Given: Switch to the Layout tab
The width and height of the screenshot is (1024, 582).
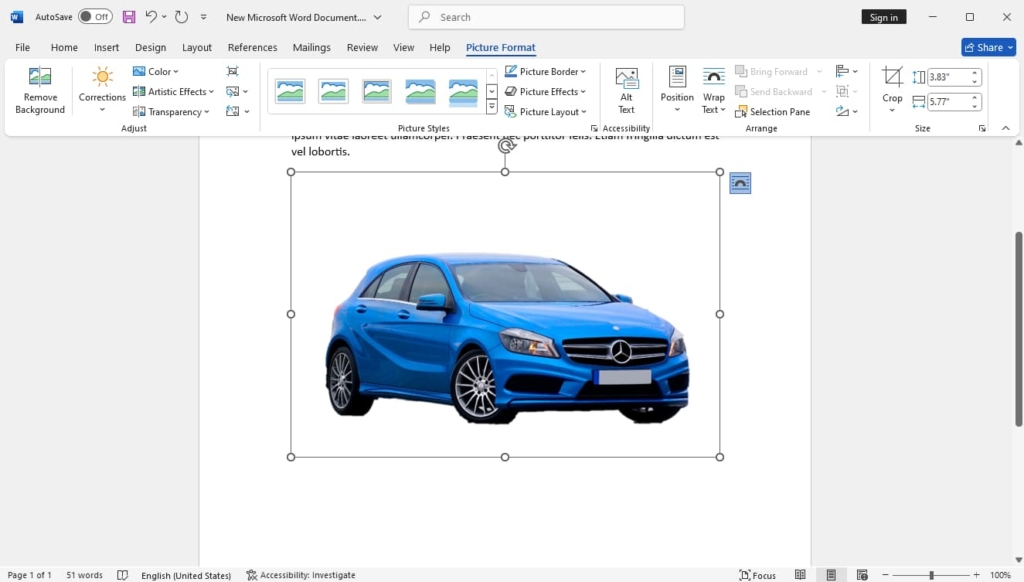Looking at the screenshot, I should [197, 47].
